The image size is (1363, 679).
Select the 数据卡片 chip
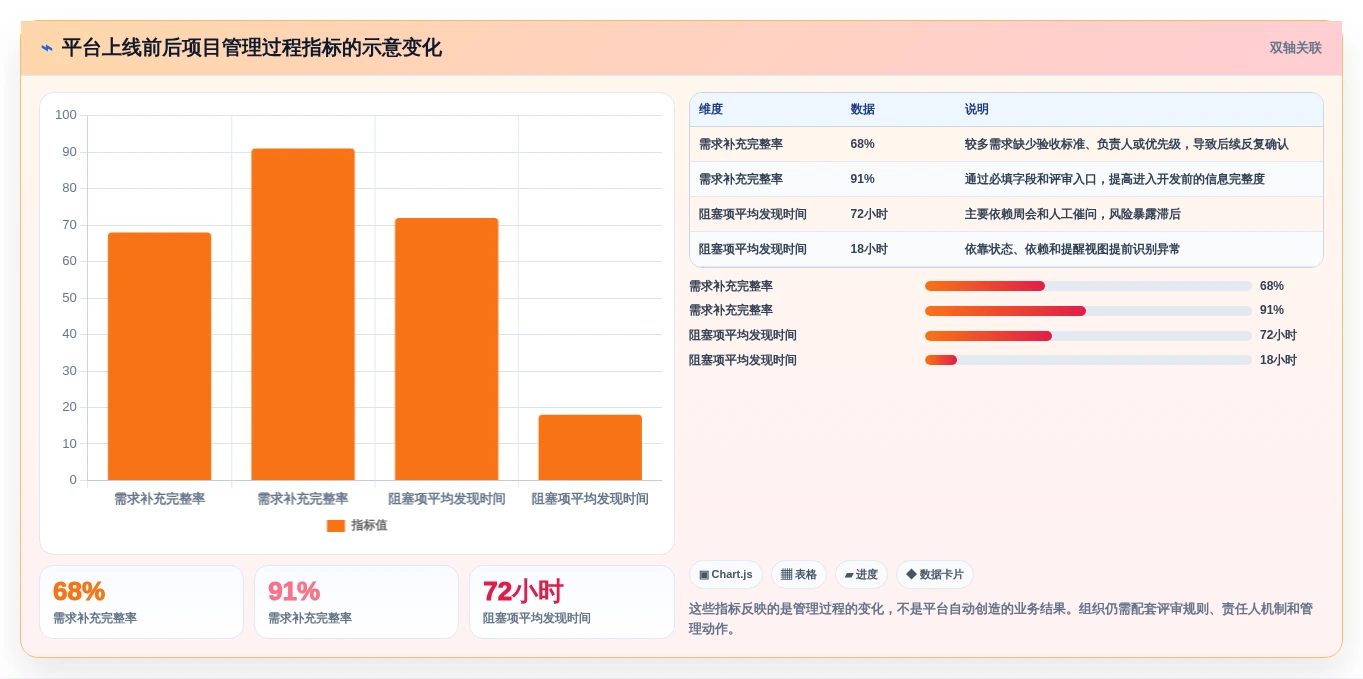(935, 575)
